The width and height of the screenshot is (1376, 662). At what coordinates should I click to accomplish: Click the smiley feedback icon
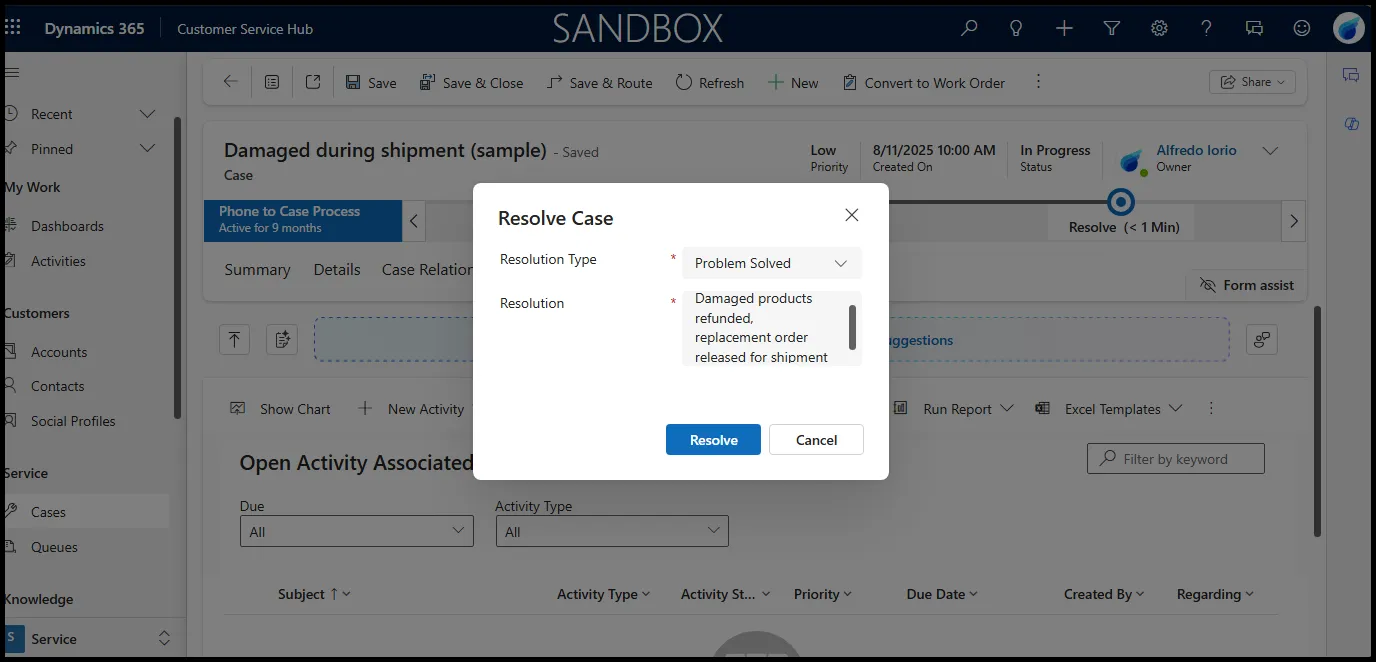click(x=1302, y=28)
